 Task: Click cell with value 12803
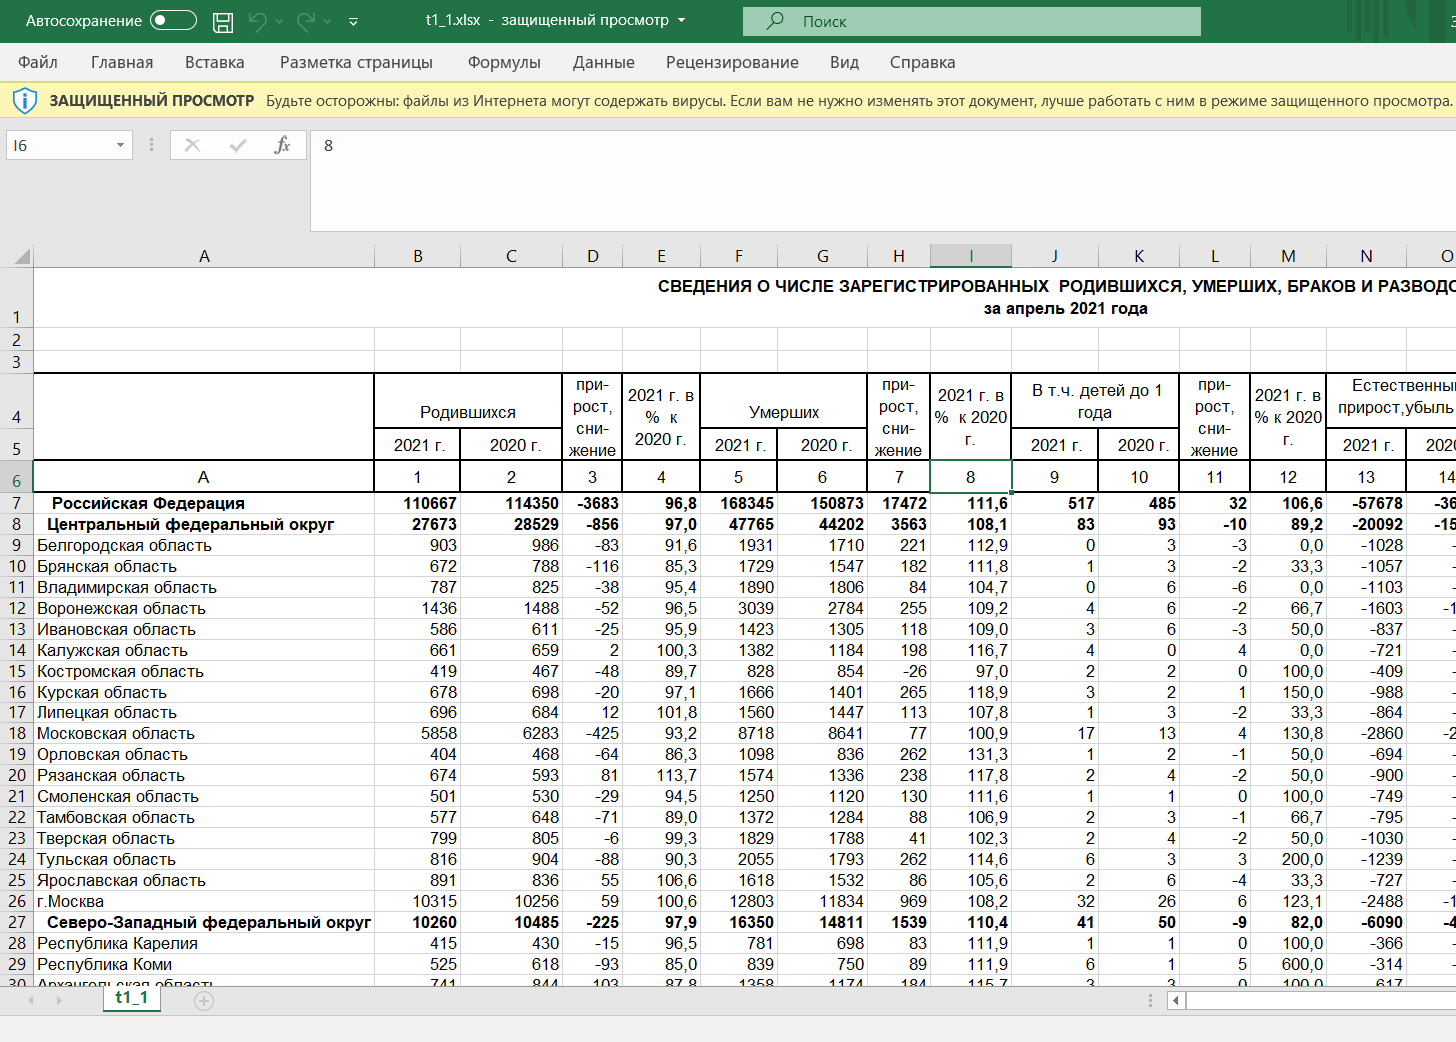click(738, 901)
